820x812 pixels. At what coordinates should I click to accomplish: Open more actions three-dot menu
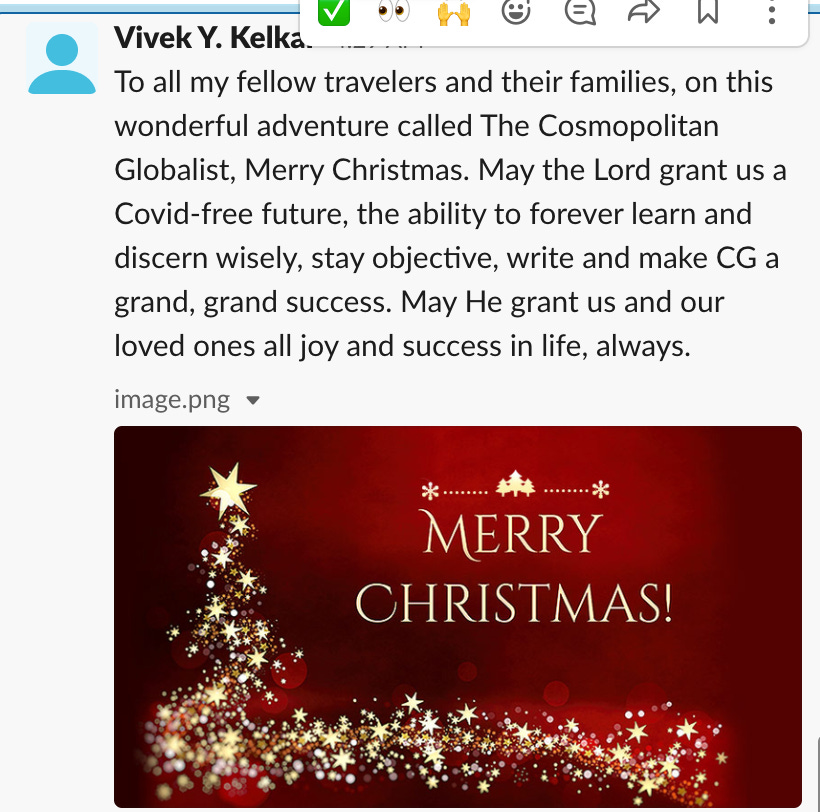(x=771, y=13)
